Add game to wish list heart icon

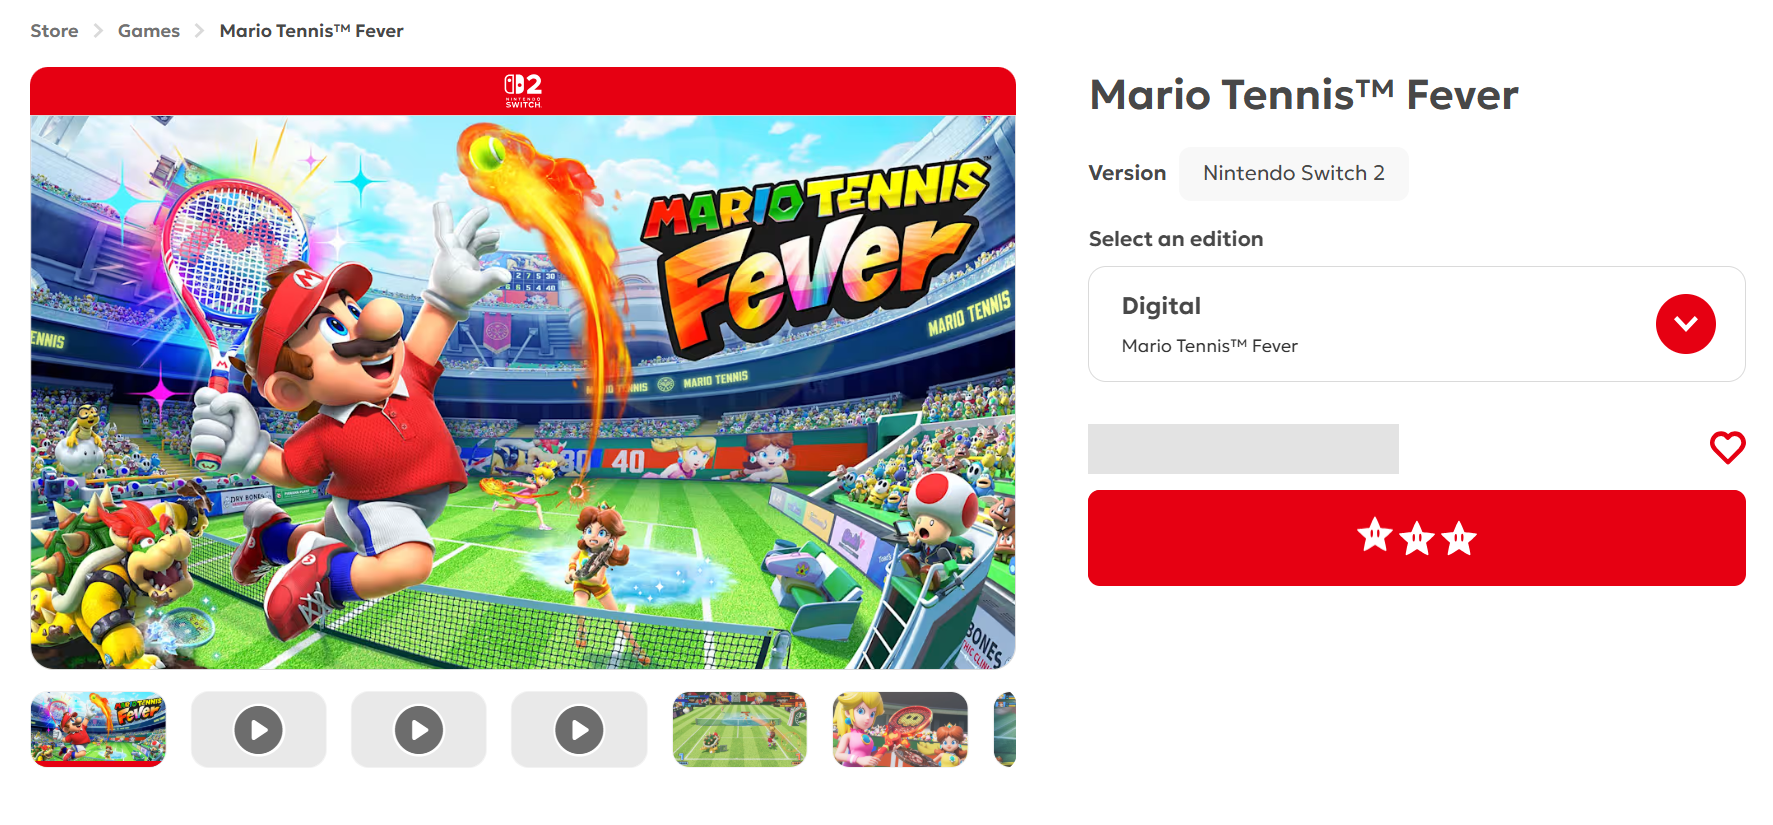(x=1727, y=447)
